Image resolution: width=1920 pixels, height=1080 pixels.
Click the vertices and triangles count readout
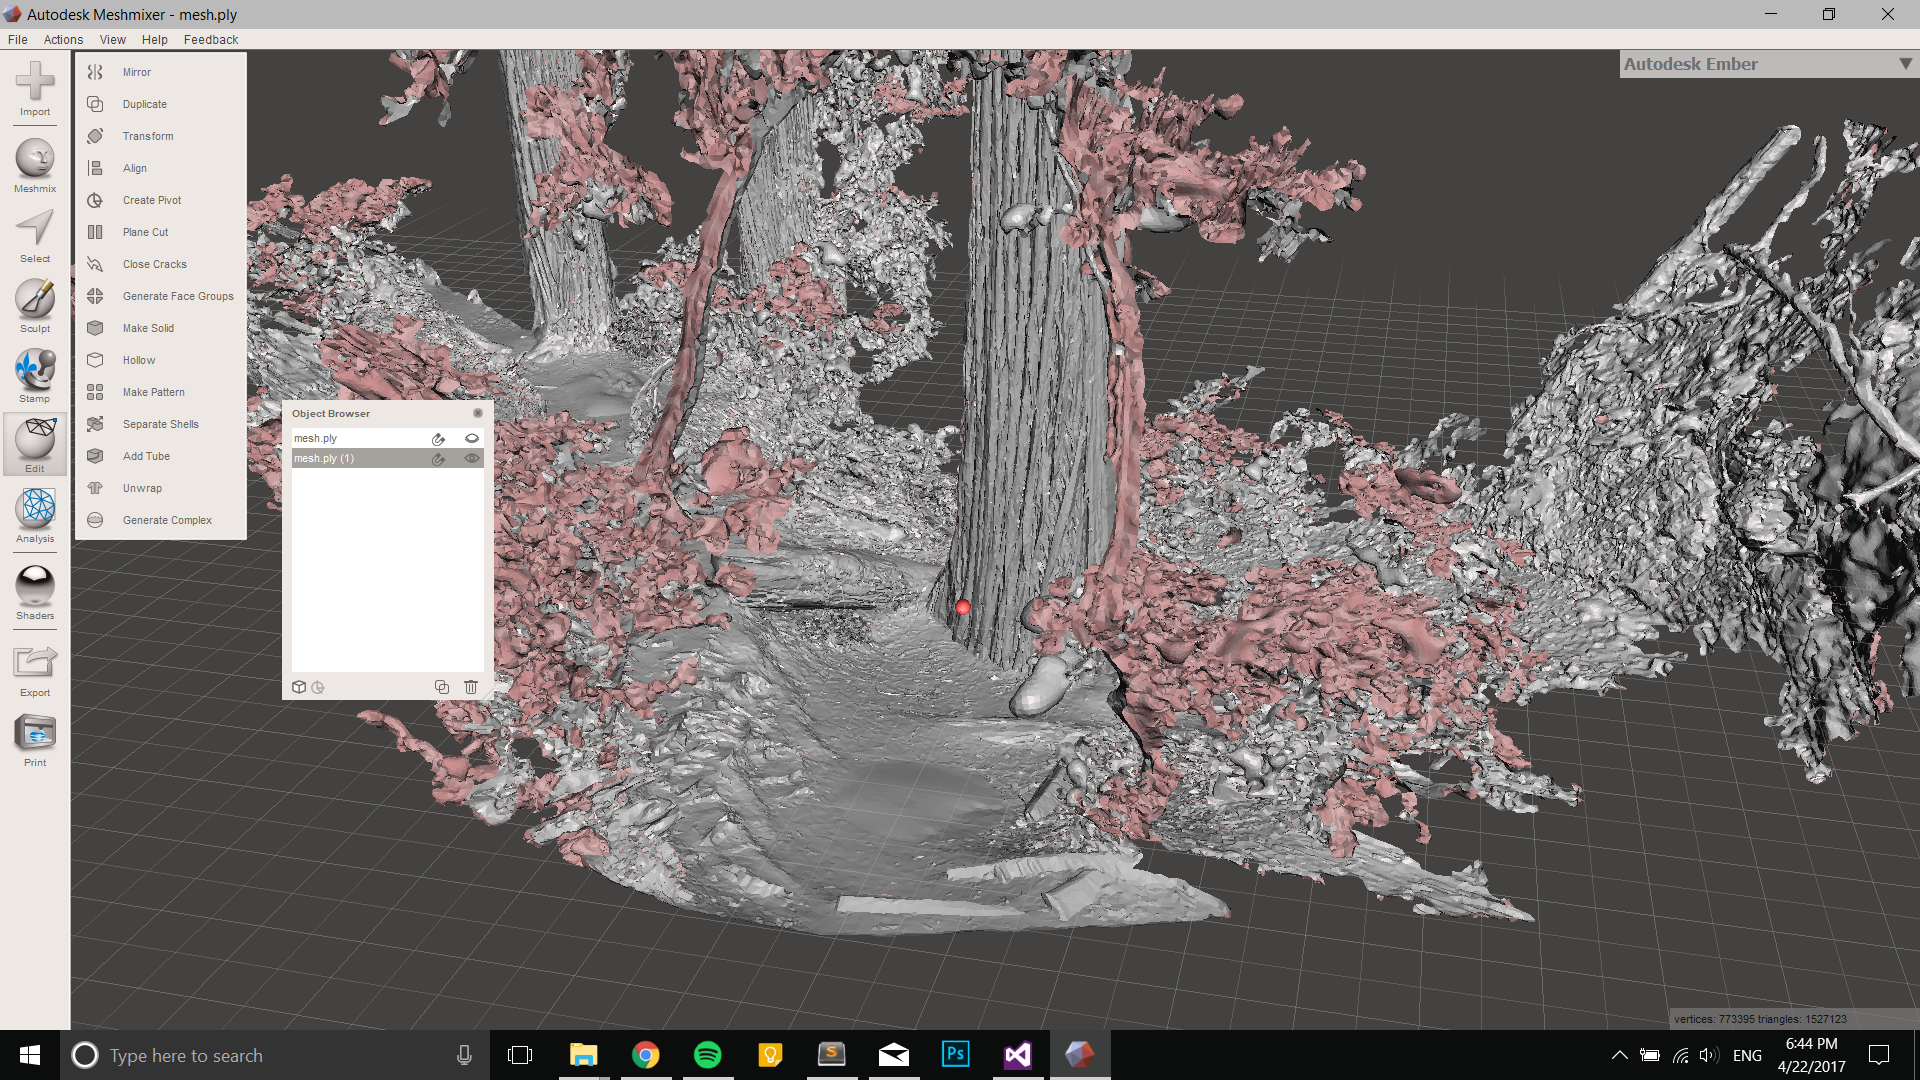pyautogui.click(x=1760, y=1019)
